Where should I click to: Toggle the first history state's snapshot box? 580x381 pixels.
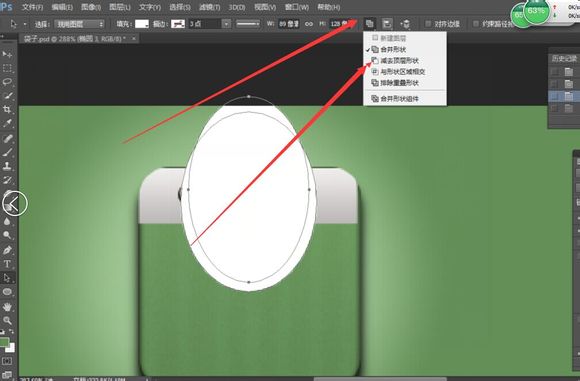554,72
